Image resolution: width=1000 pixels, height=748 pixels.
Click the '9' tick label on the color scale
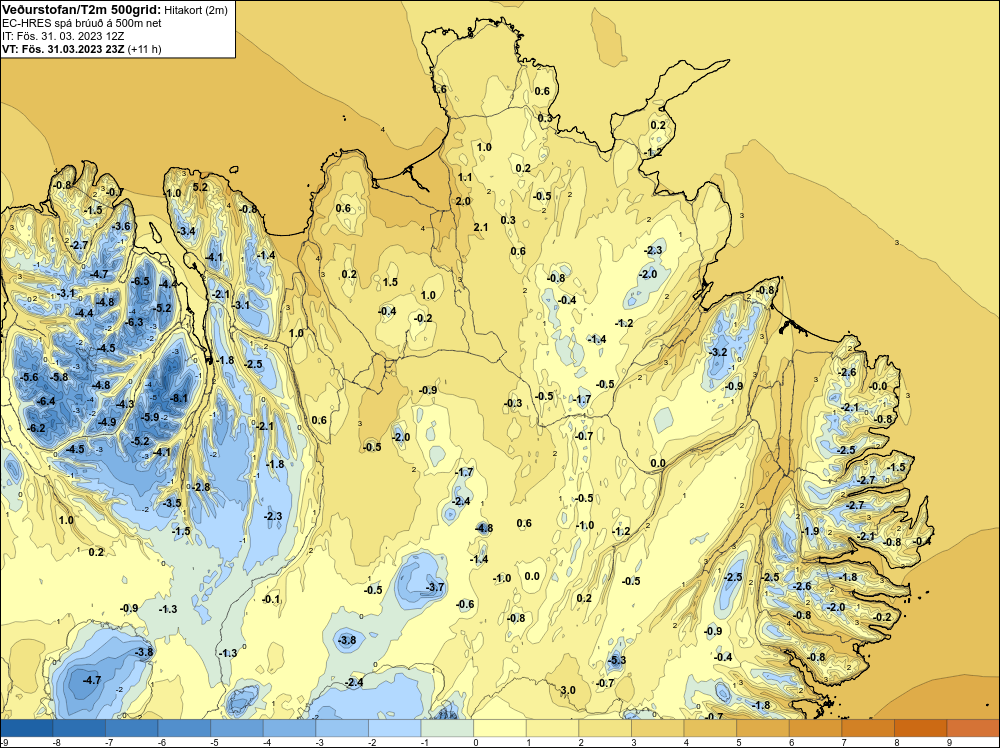pyautogui.click(x=949, y=742)
